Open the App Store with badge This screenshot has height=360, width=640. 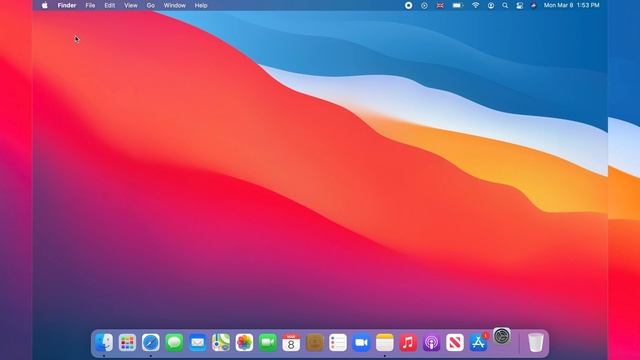click(478, 342)
